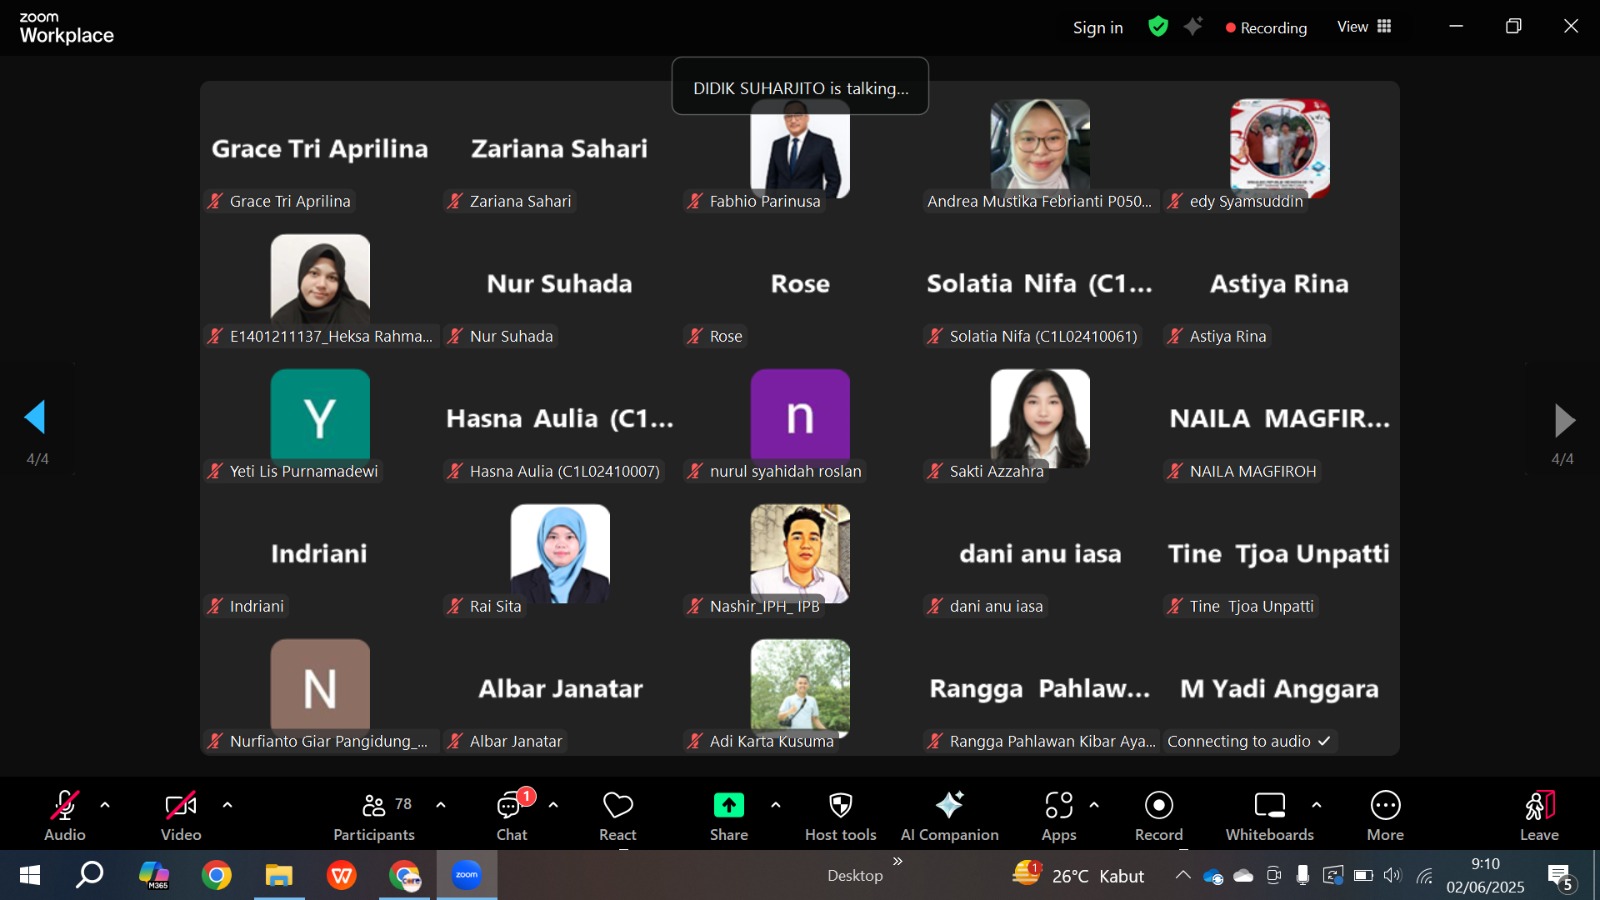The width and height of the screenshot is (1600, 900).
Task: Select Sakti Azzahra's video tile
Action: click(x=1040, y=420)
